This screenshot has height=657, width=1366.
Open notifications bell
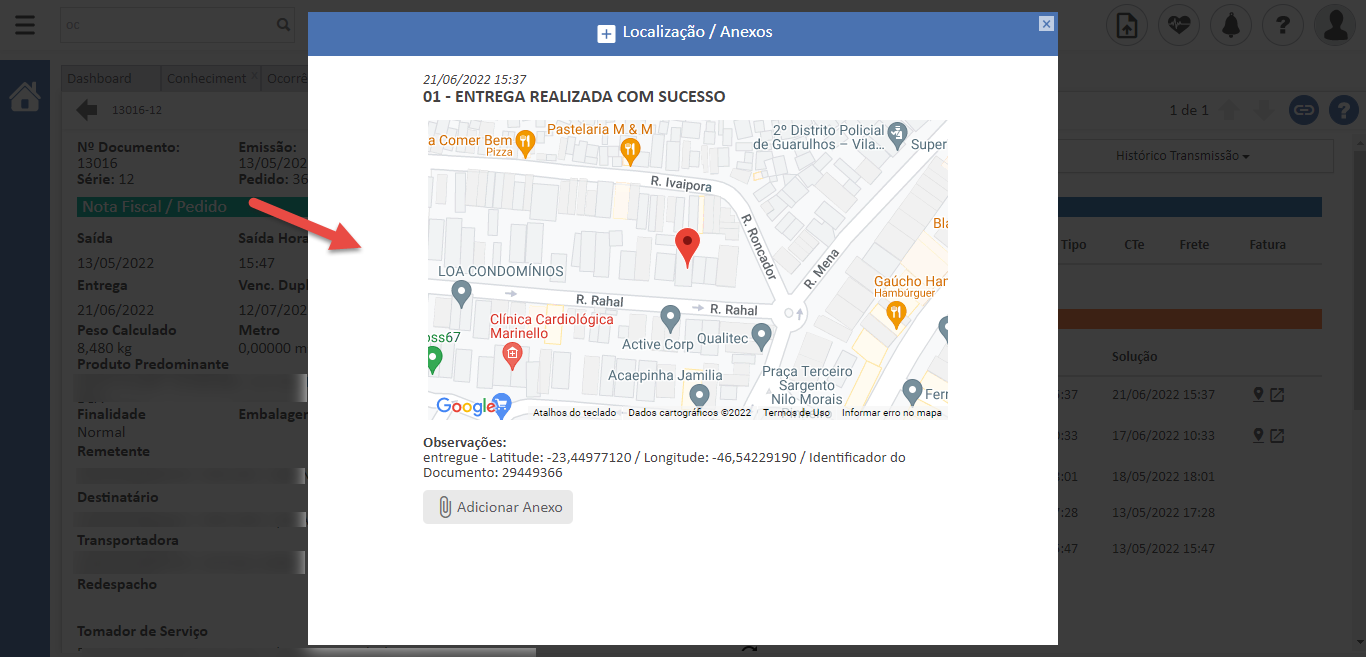[x=1231, y=26]
